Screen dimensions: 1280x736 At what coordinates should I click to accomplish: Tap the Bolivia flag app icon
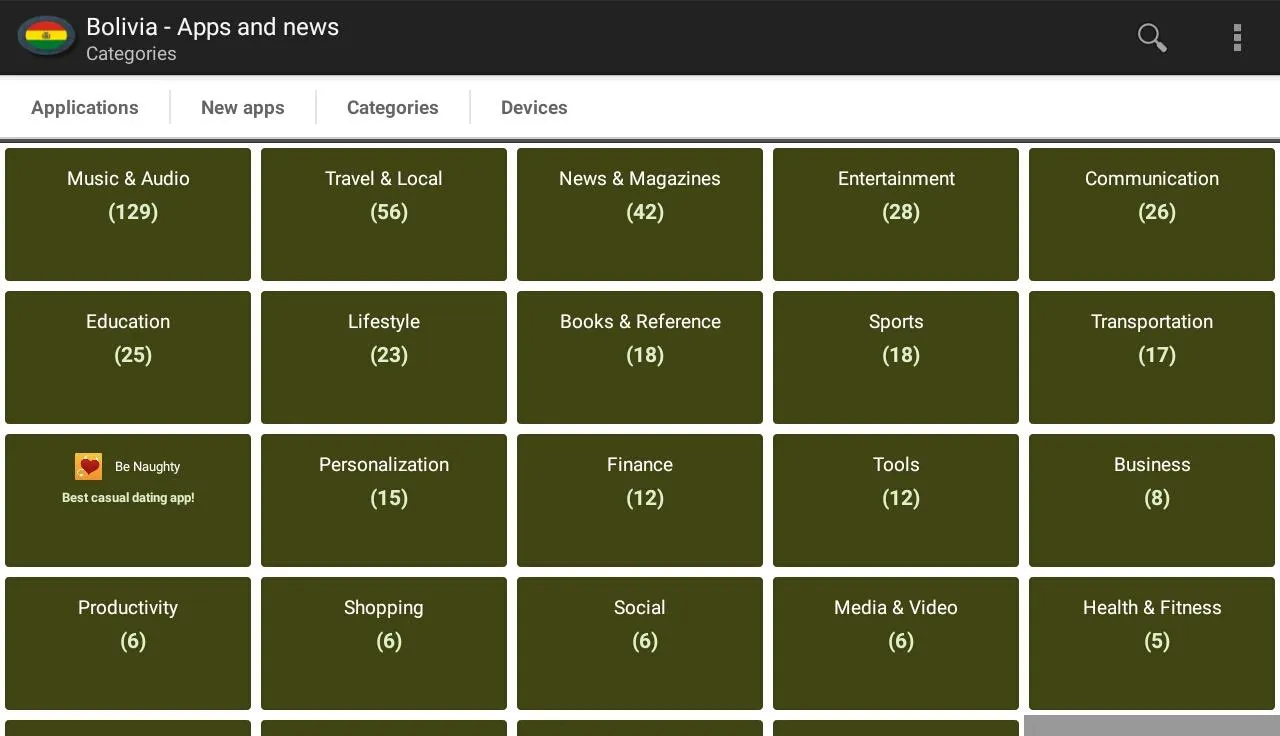(x=46, y=37)
